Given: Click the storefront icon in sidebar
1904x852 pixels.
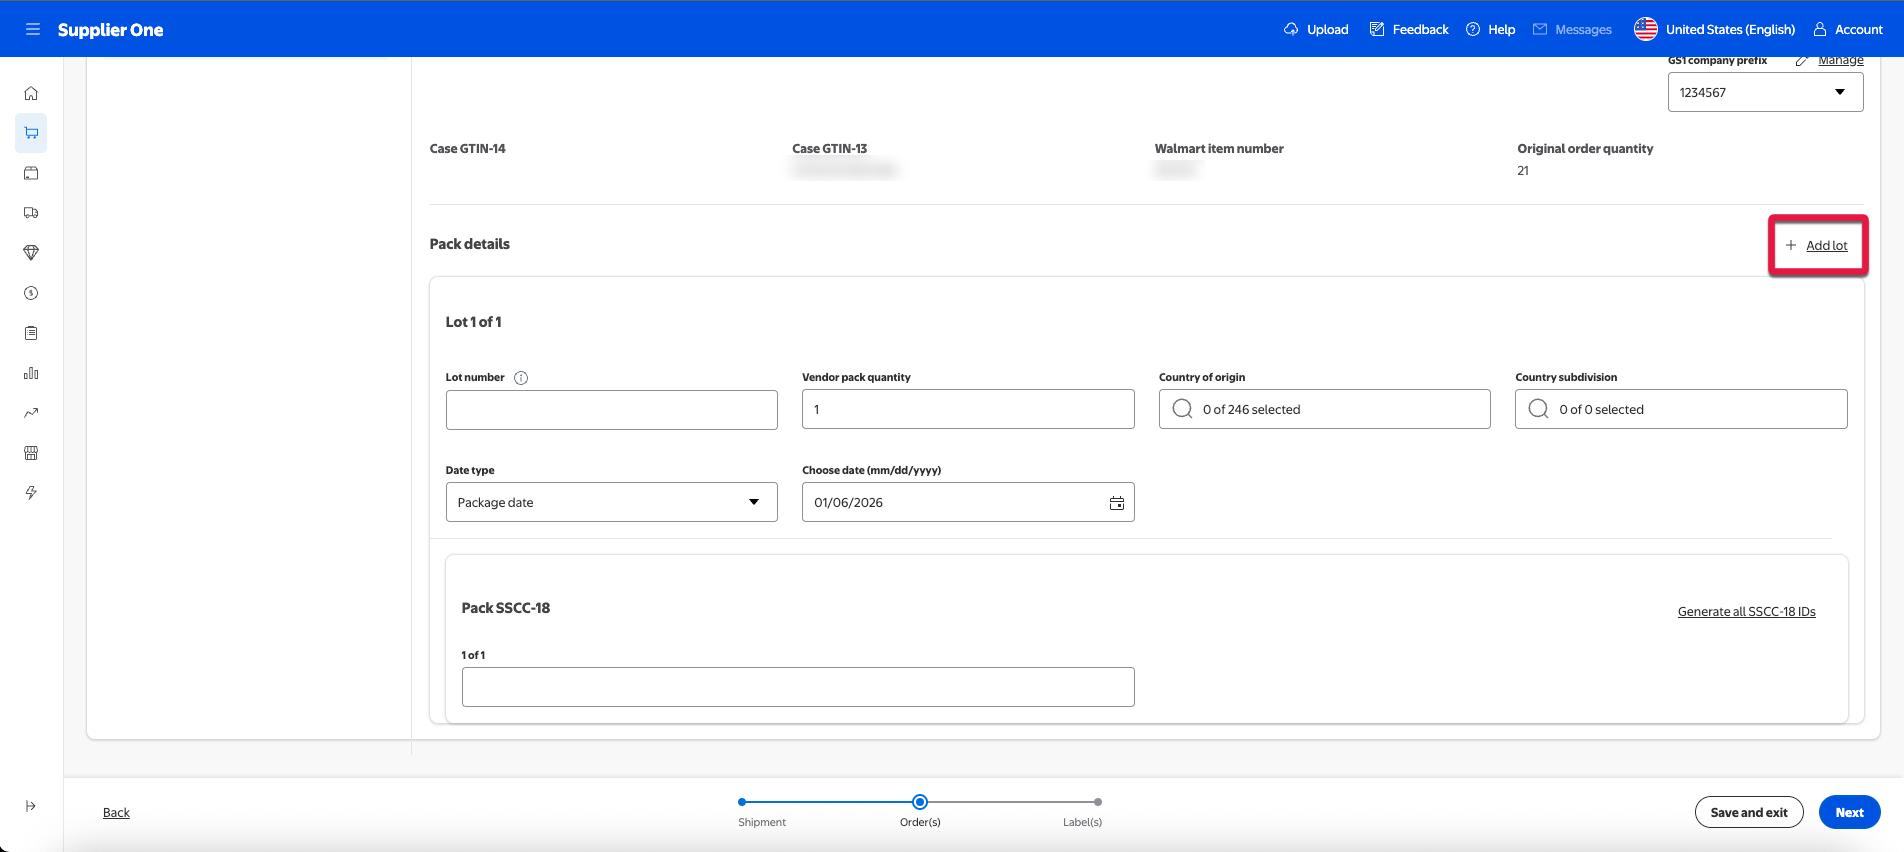Looking at the screenshot, I should pos(31,453).
